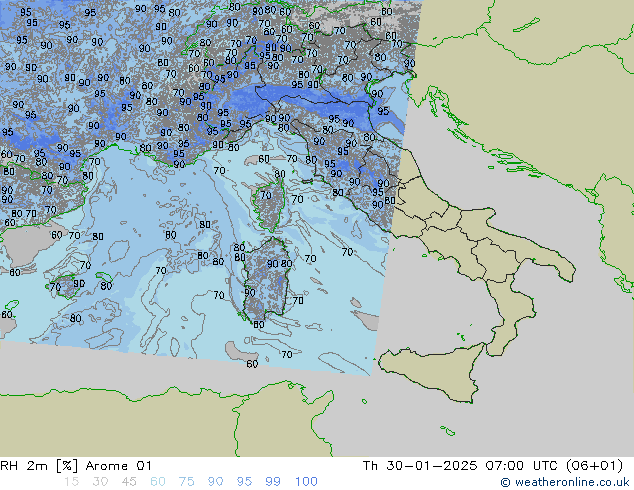Select the 30 value in the legend
This screenshot has height=490, width=634.
click(x=100, y=482)
